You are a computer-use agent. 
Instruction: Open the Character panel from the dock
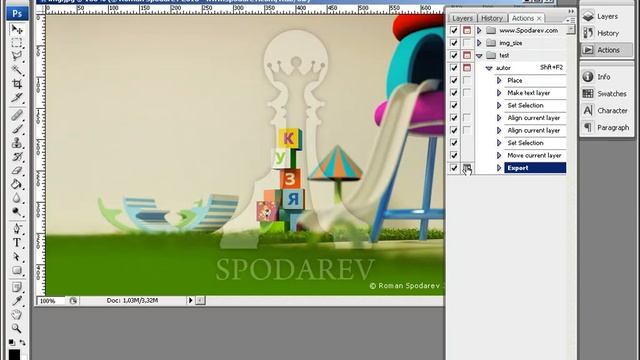[x=607, y=111]
